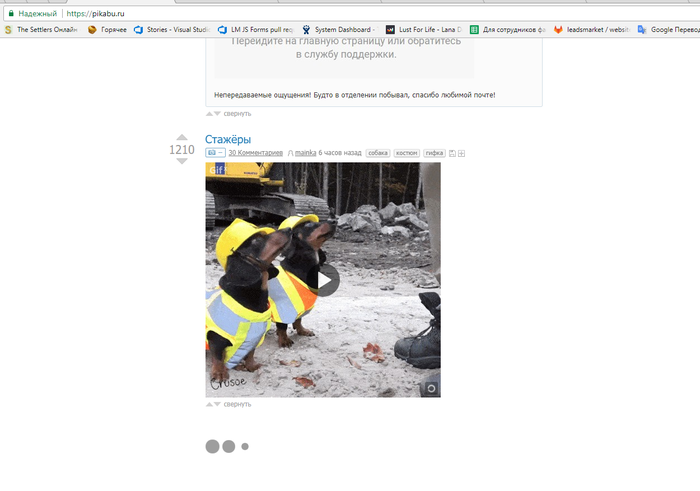
Task: Collapse Стажёры post with свернуть
Action: (237, 404)
